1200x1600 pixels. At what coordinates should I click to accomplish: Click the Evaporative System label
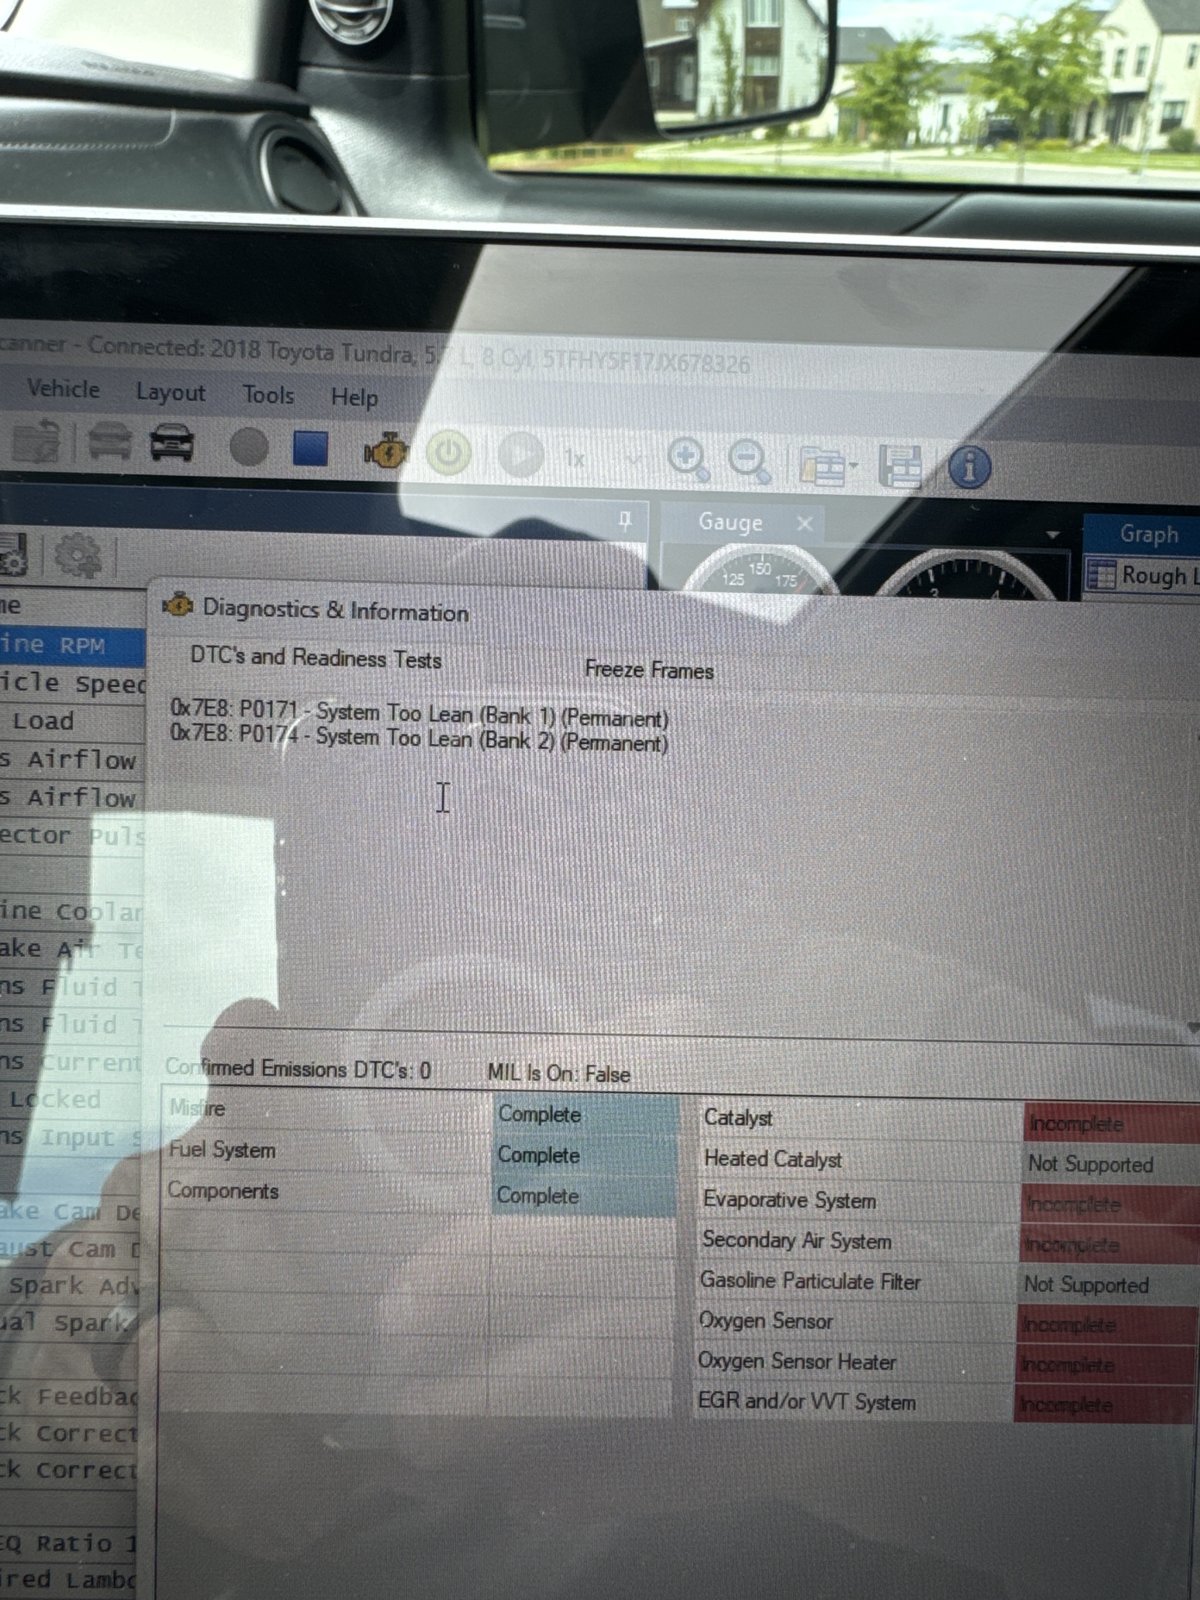(789, 1200)
